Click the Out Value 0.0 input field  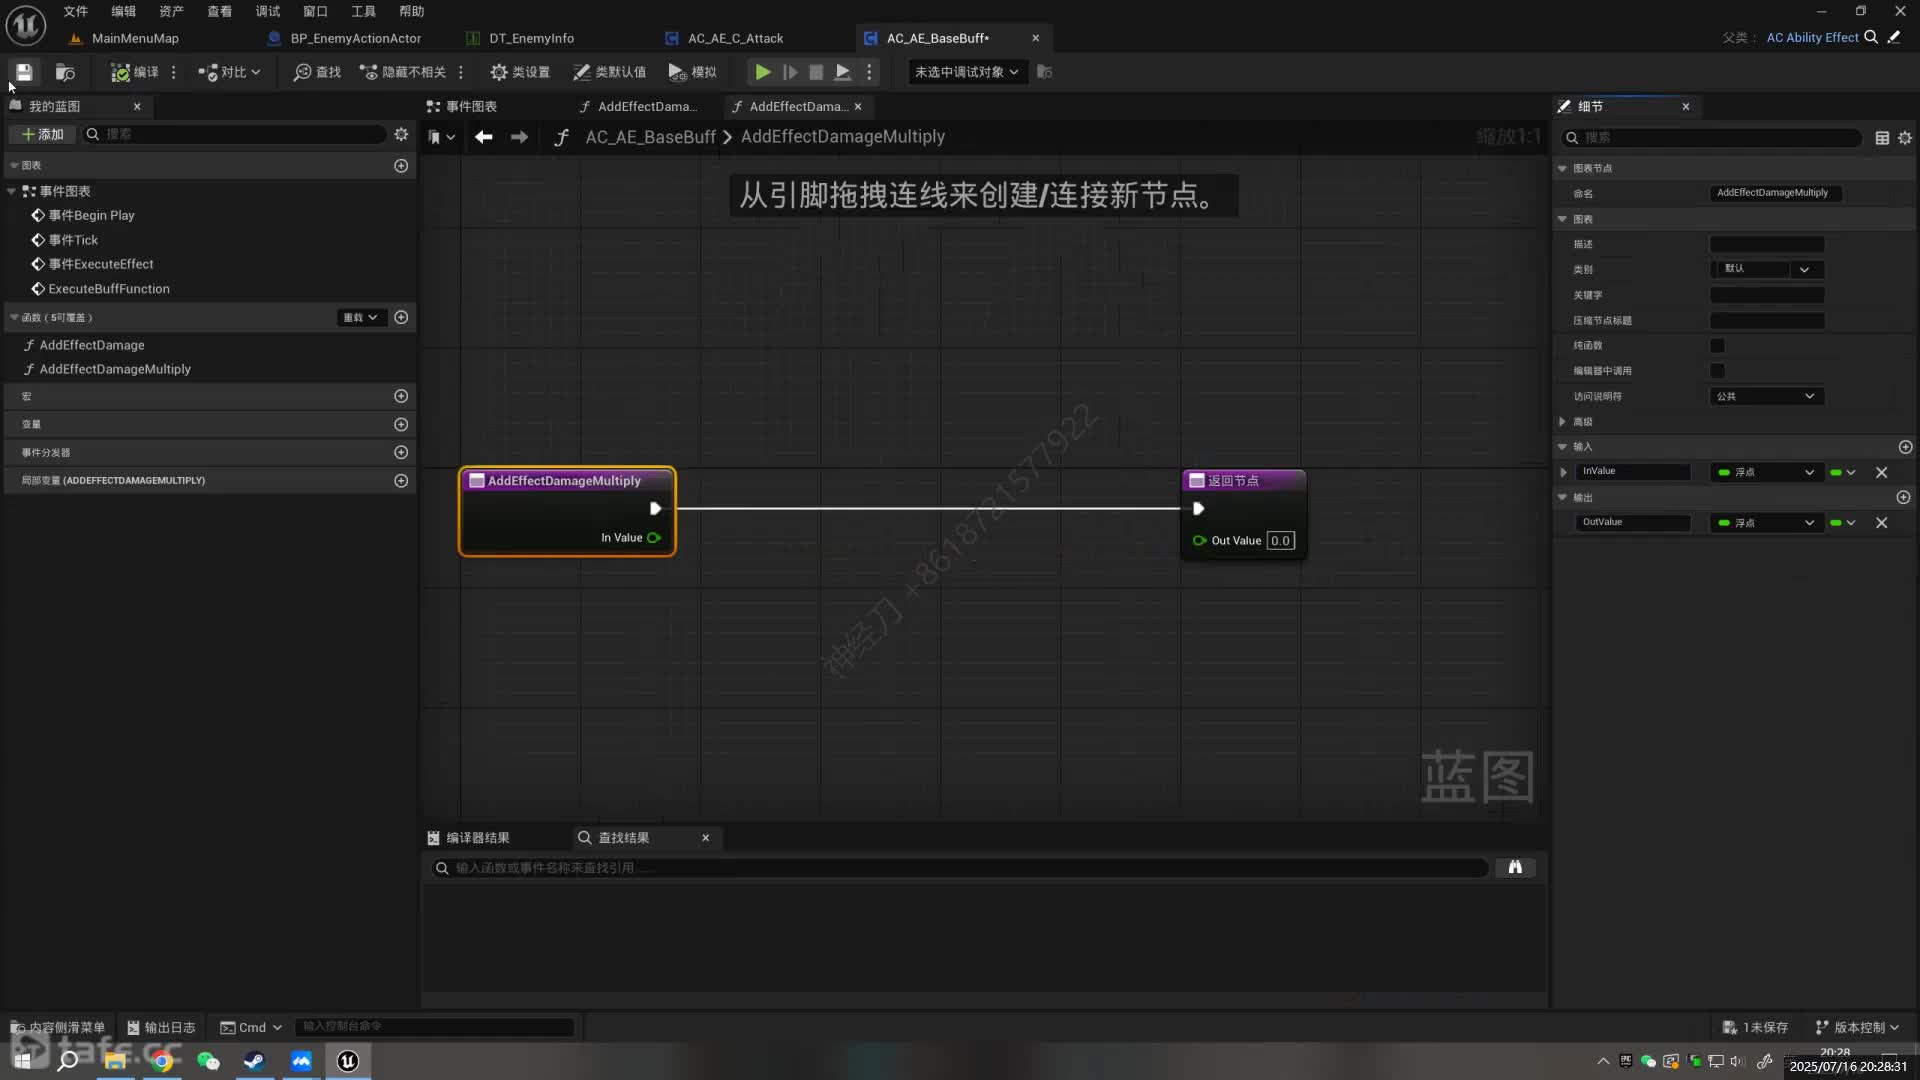tap(1280, 541)
